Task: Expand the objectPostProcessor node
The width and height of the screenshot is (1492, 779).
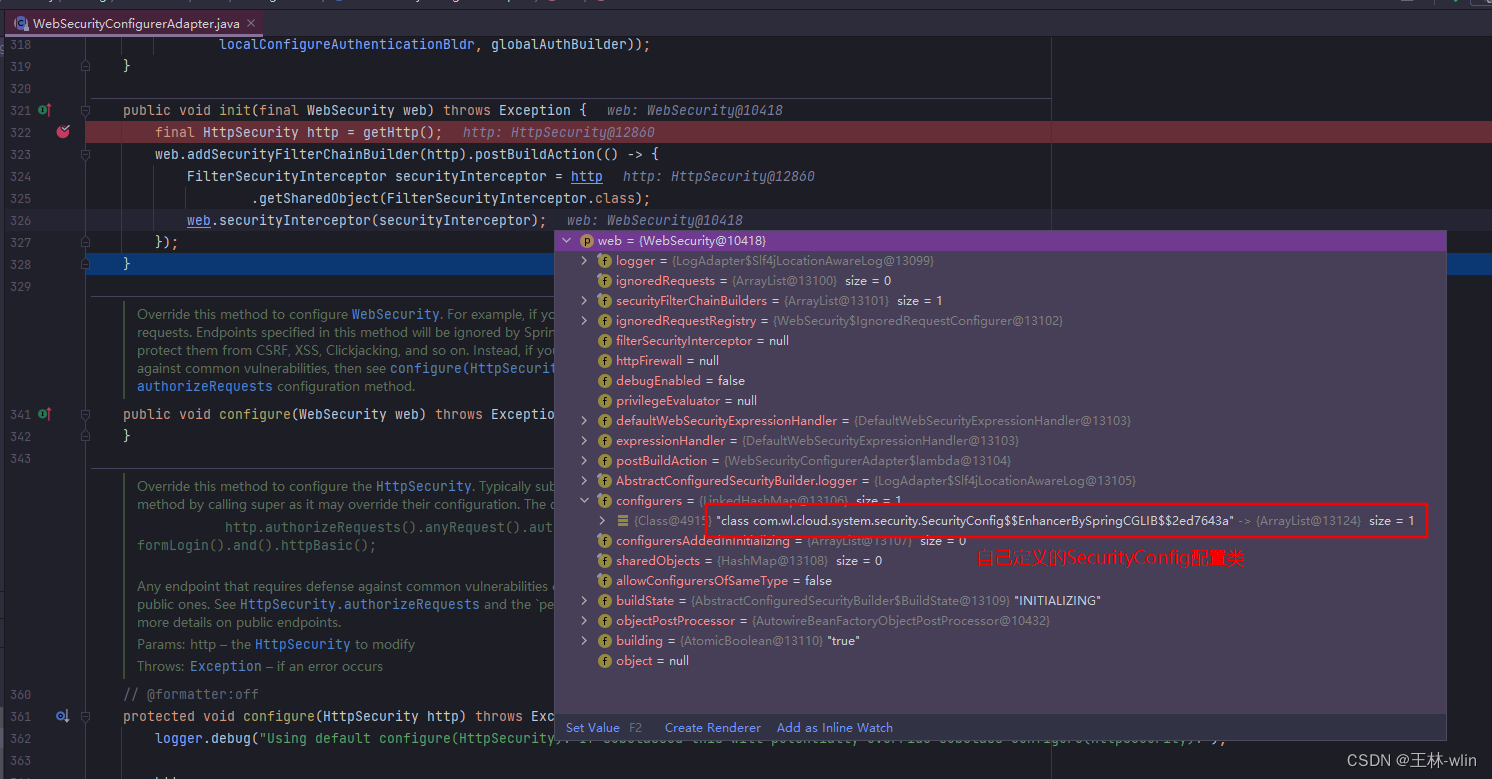Action: pyautogui.click(x=585, y=621)
